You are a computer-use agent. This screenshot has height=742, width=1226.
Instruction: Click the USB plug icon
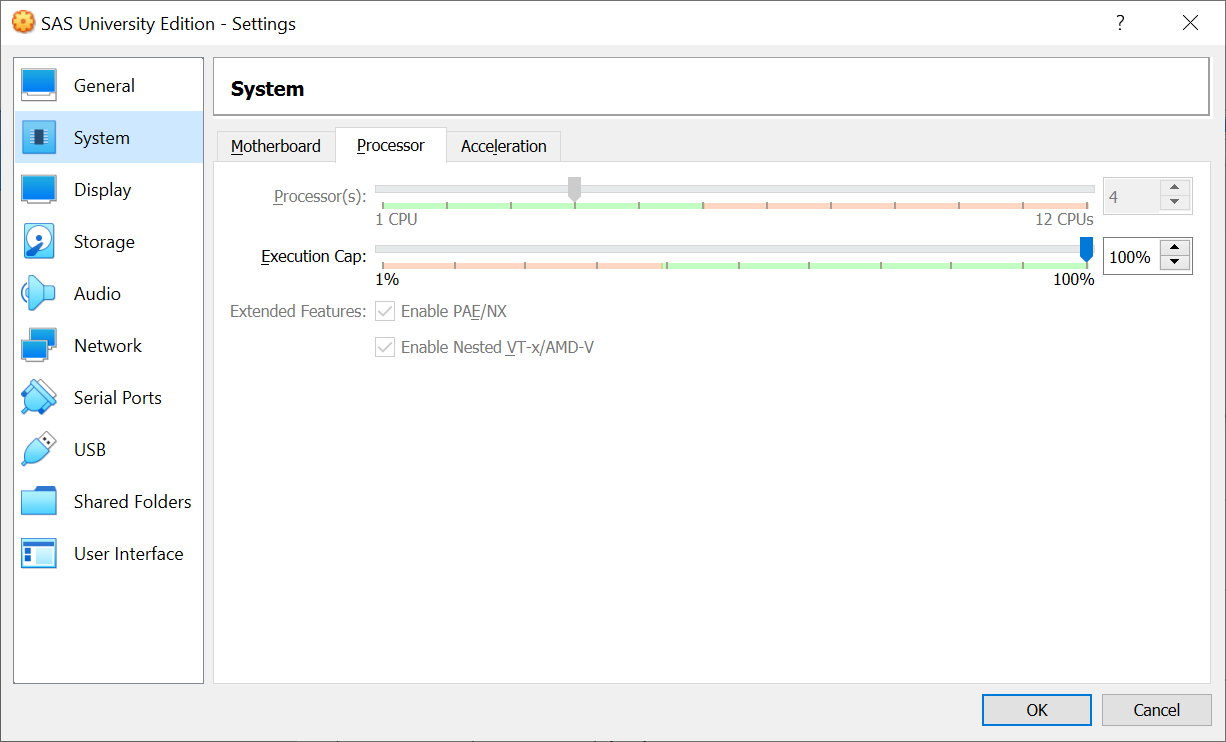[x=39, y=450]
